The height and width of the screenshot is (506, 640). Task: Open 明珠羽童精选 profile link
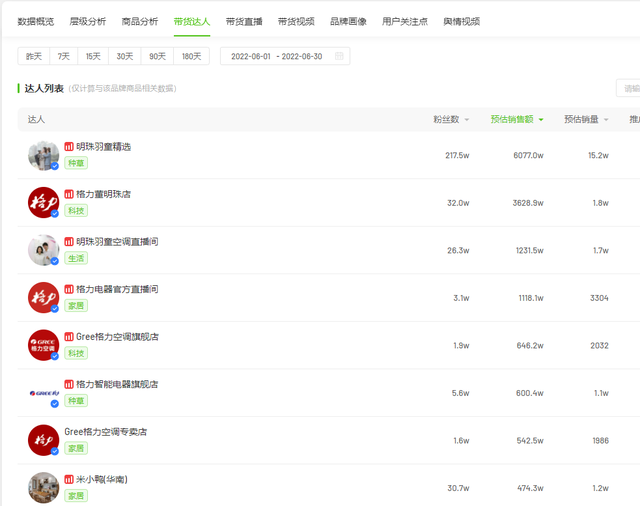tap(104, 146)
